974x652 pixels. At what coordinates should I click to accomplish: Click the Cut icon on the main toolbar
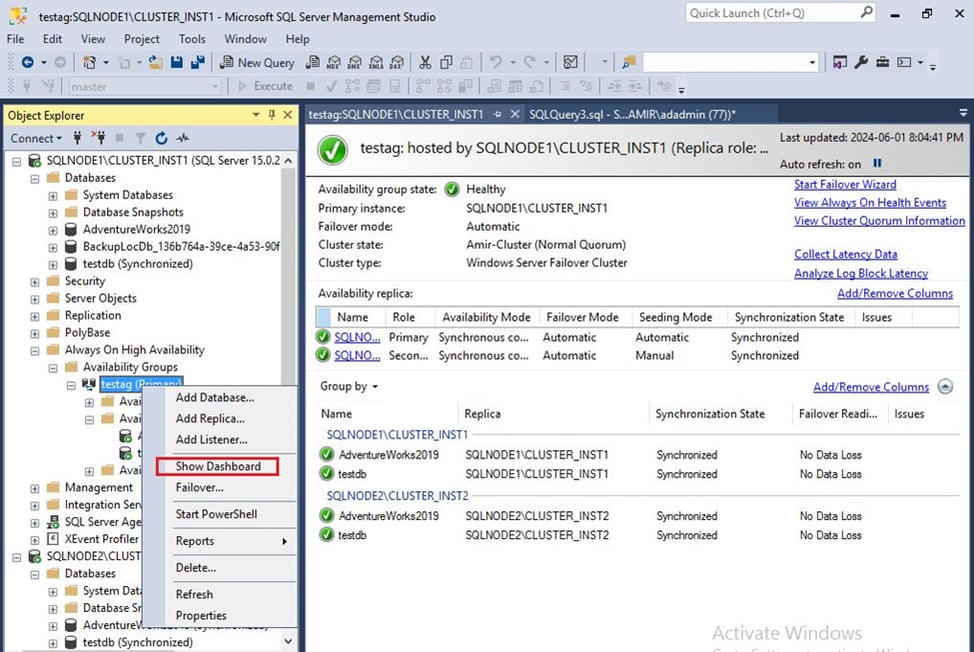coord(427,62)
